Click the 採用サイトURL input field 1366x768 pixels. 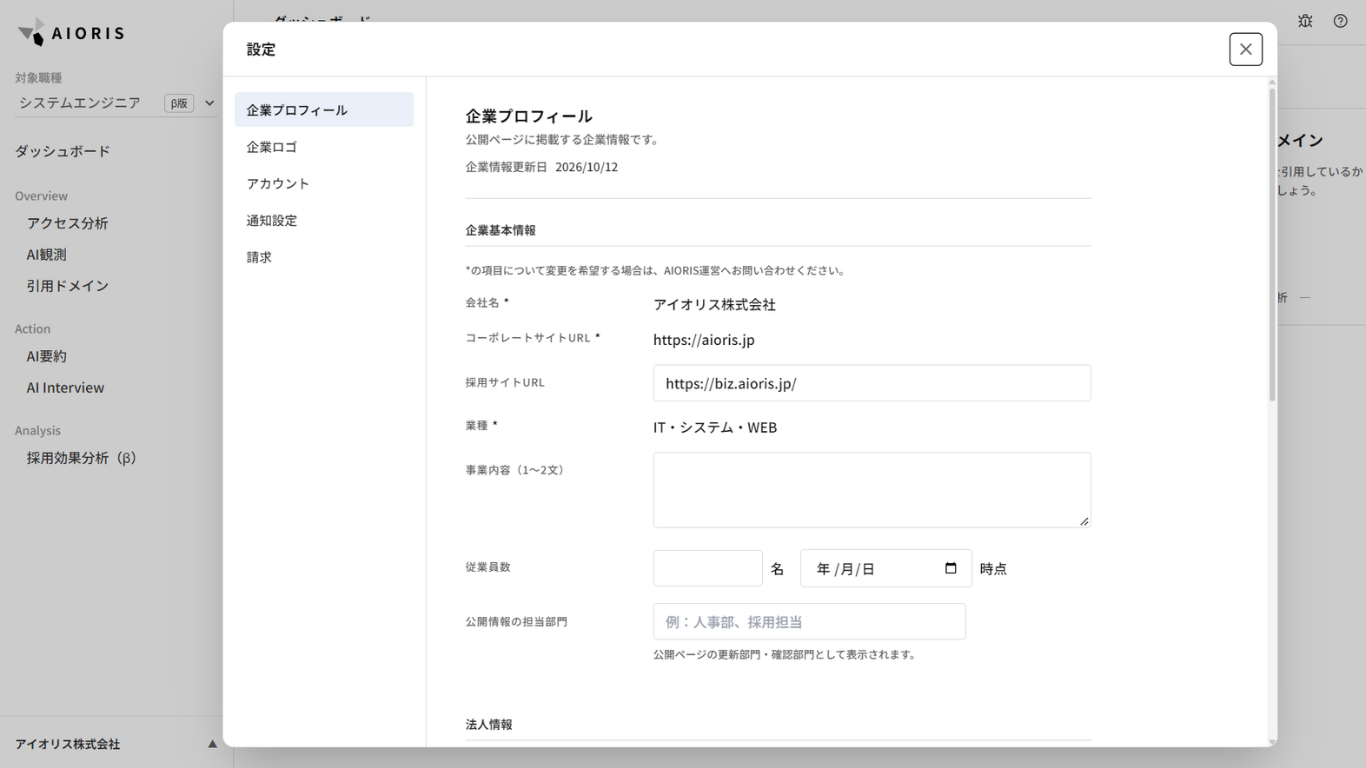coord(872,383)
